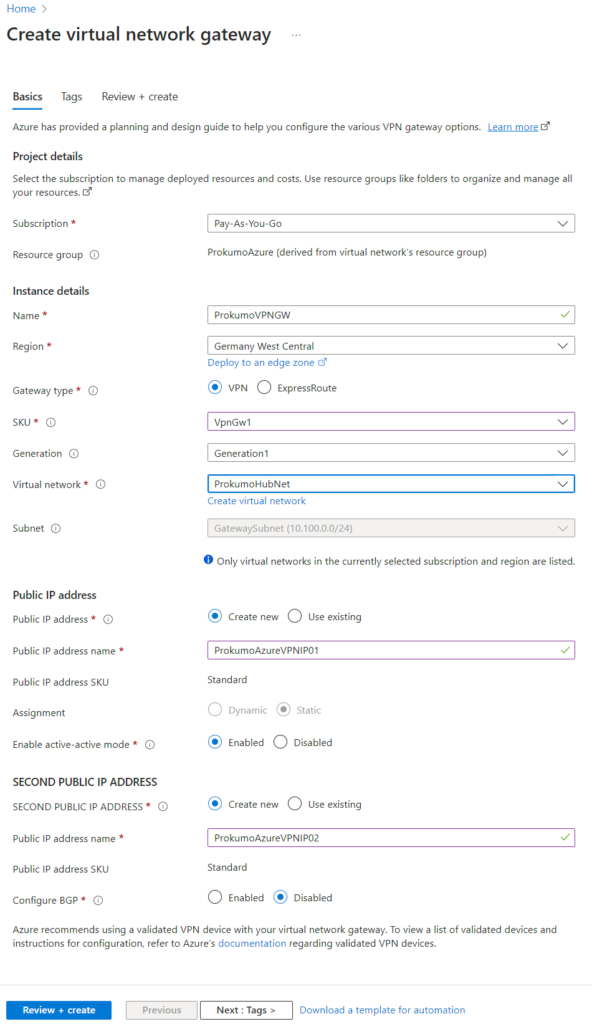Screen dimensions: 592x1024
Task: Click the info icon beside Gateway type
Action: point(93,391)
